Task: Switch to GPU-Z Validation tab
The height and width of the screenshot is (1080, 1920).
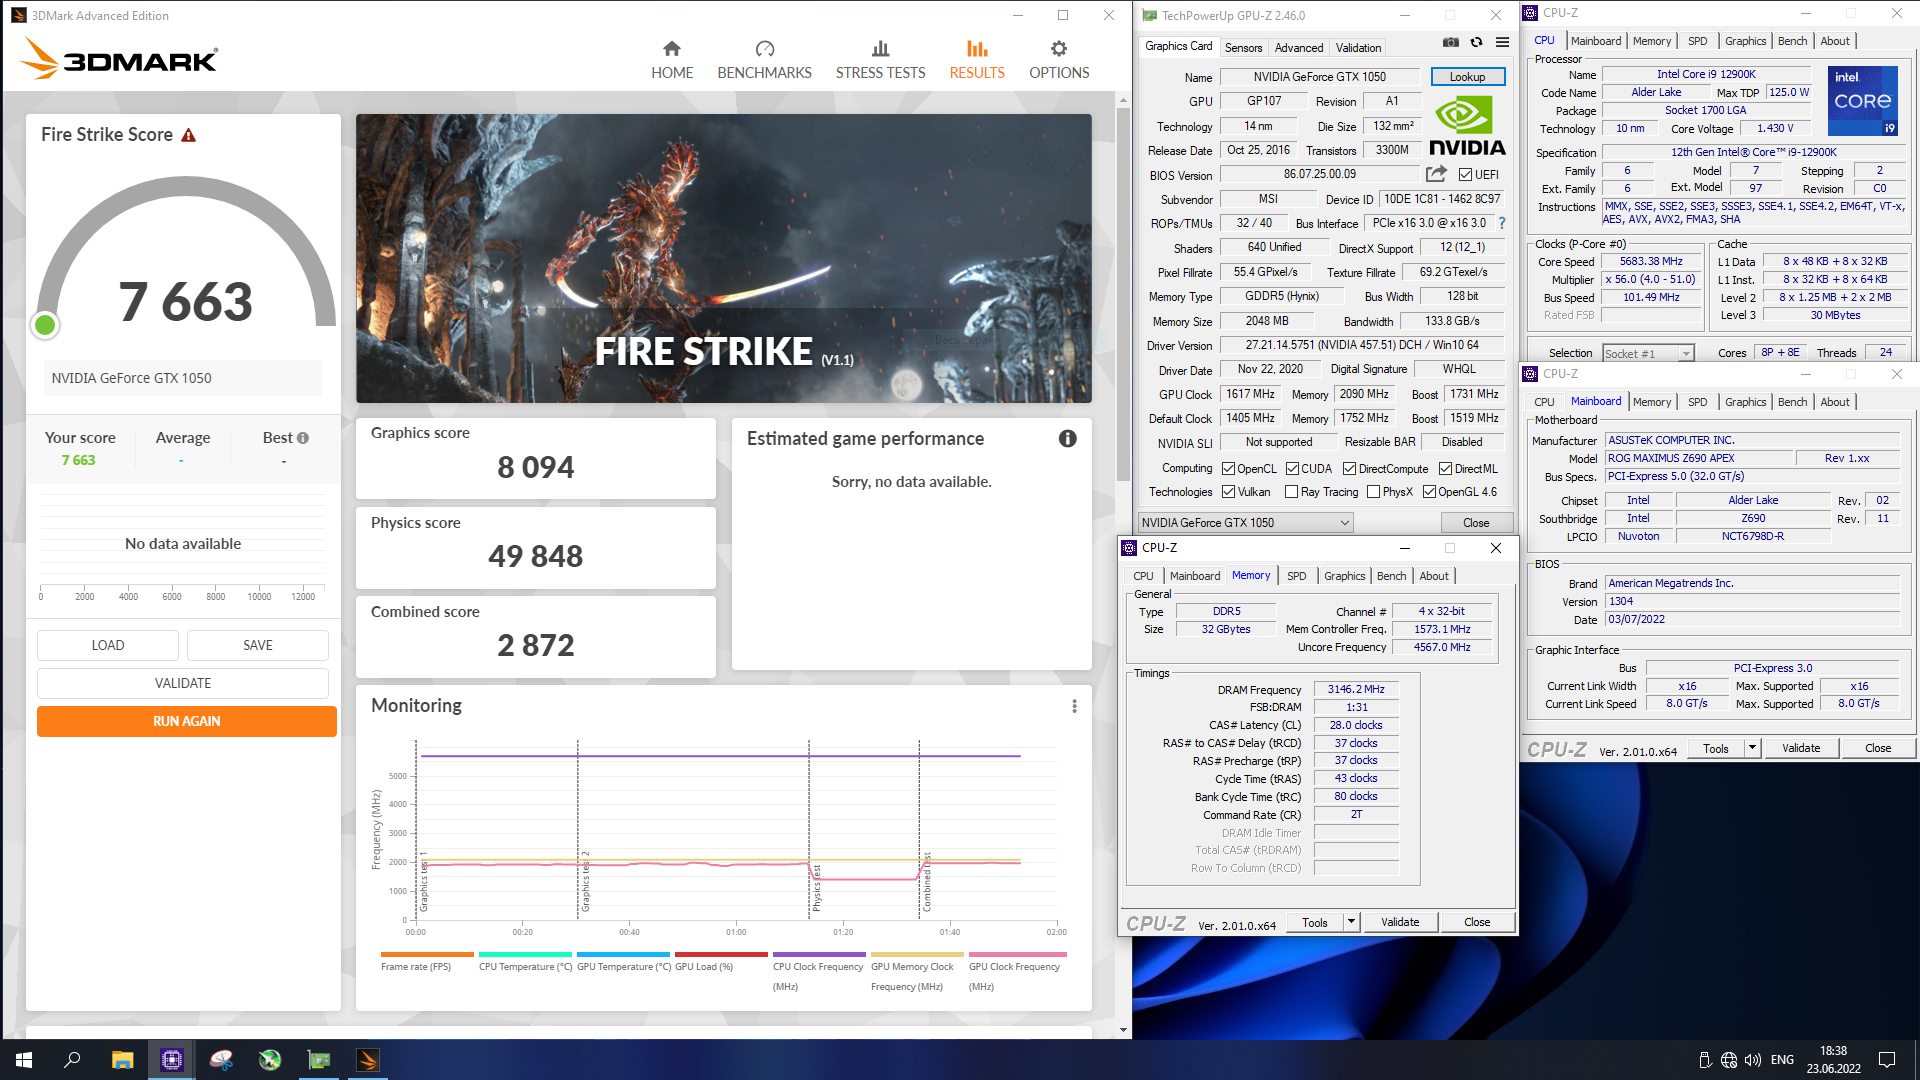Action: click(1358, 48)
